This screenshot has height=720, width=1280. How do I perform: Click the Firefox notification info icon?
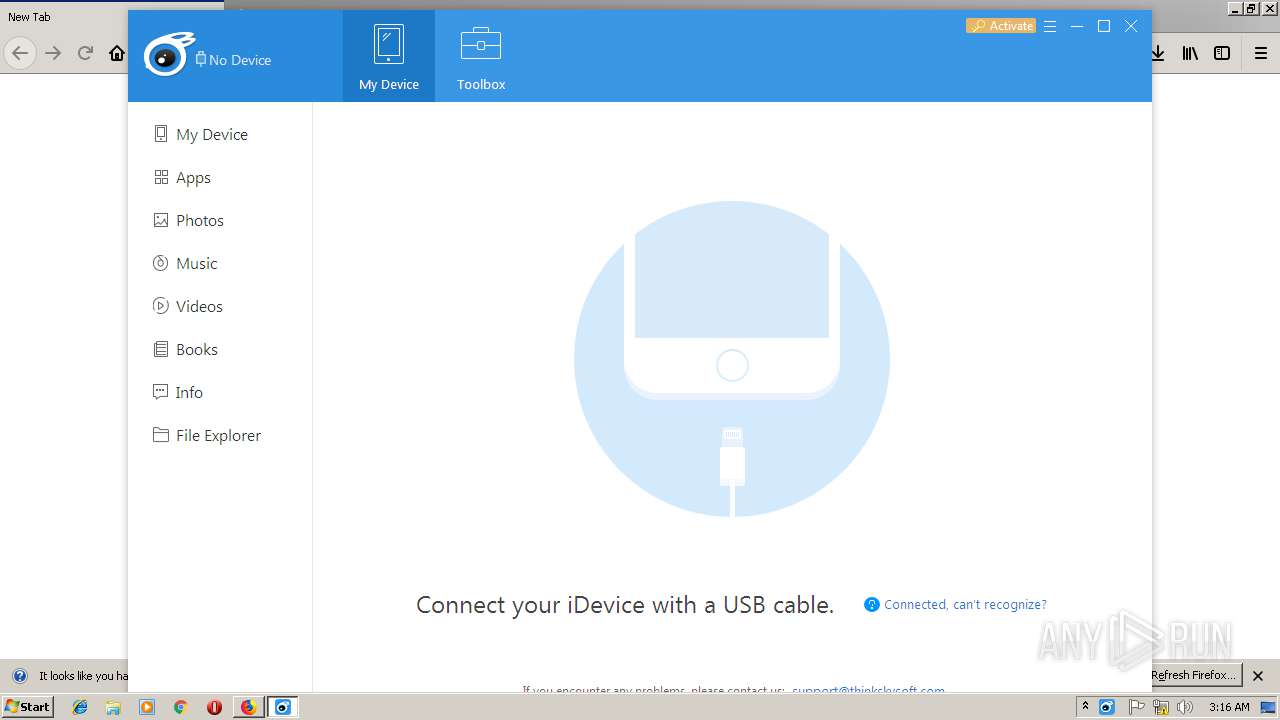point(19,676)
